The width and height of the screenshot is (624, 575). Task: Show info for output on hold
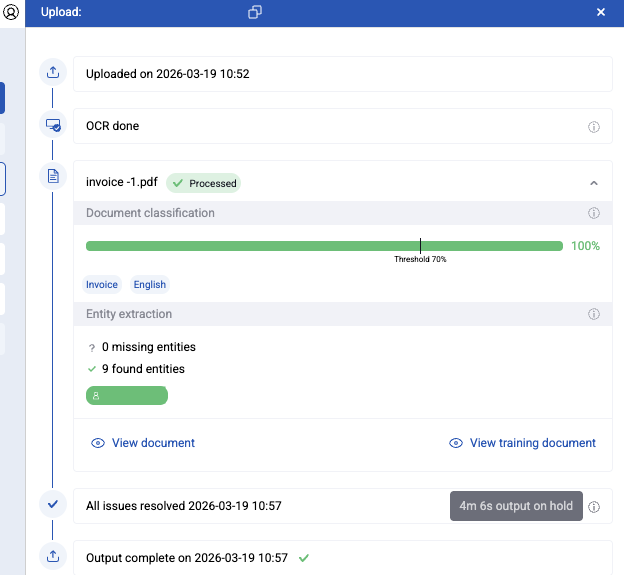(x=594, y=507)
